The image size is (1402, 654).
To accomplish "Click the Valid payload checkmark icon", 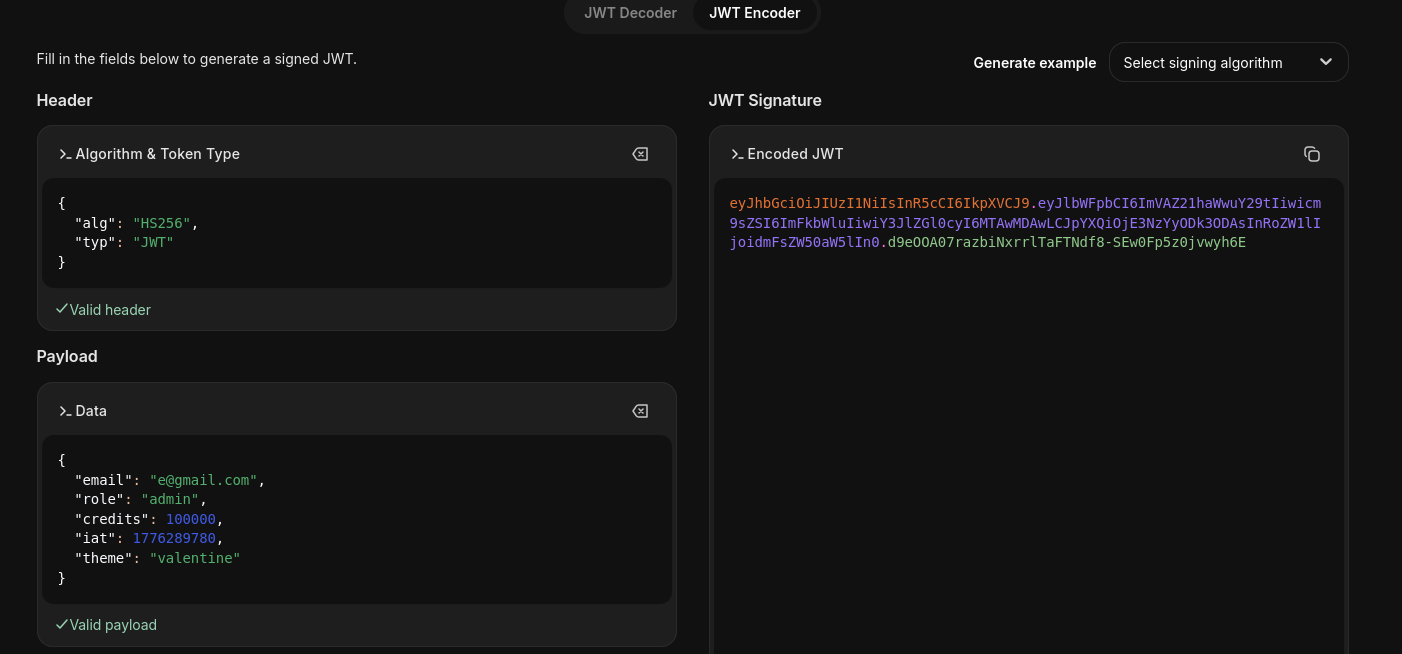I will coord(62,625).
